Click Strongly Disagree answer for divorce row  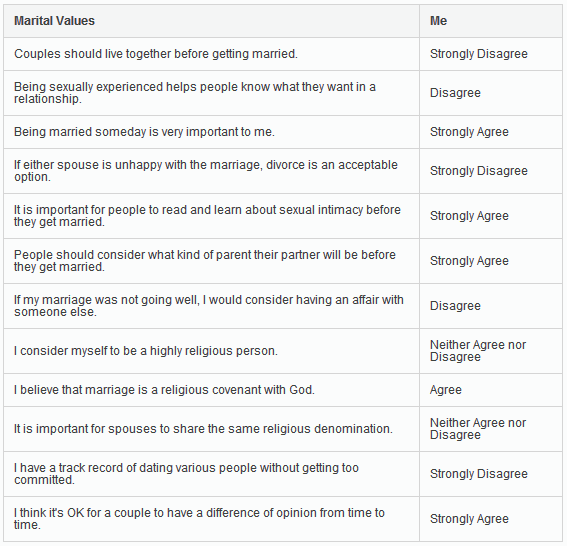(x=478, y=171)
